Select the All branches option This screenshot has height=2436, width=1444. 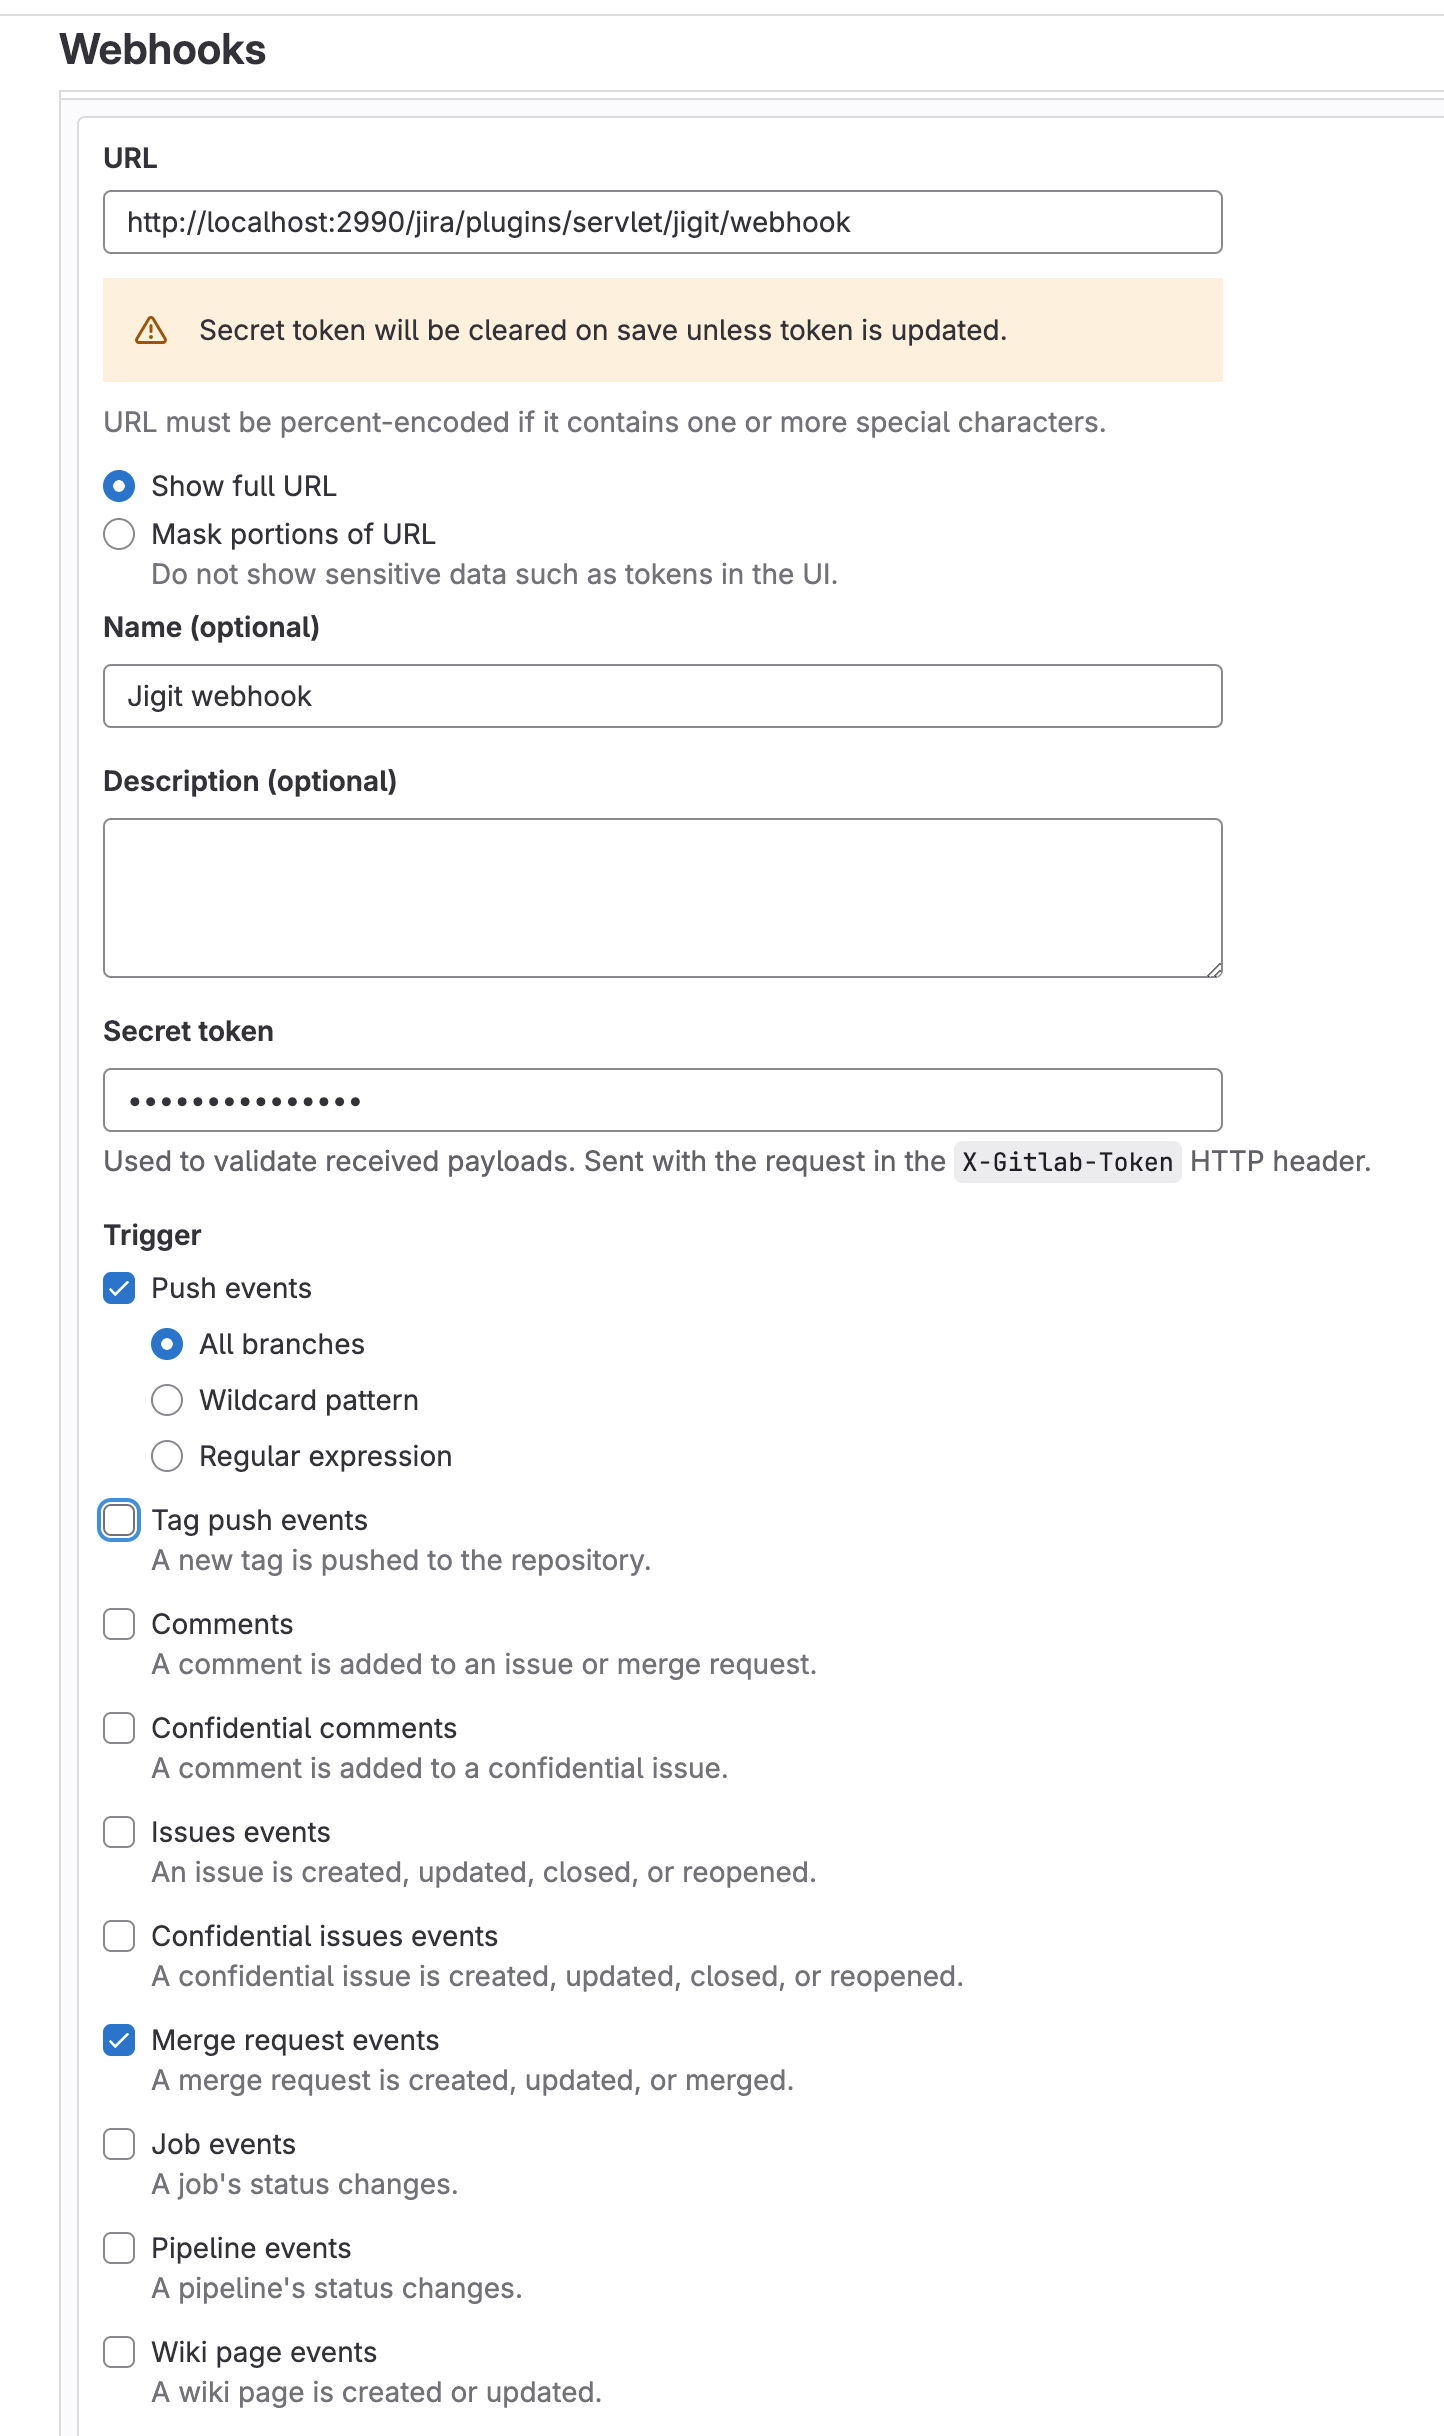(167, 1345)
